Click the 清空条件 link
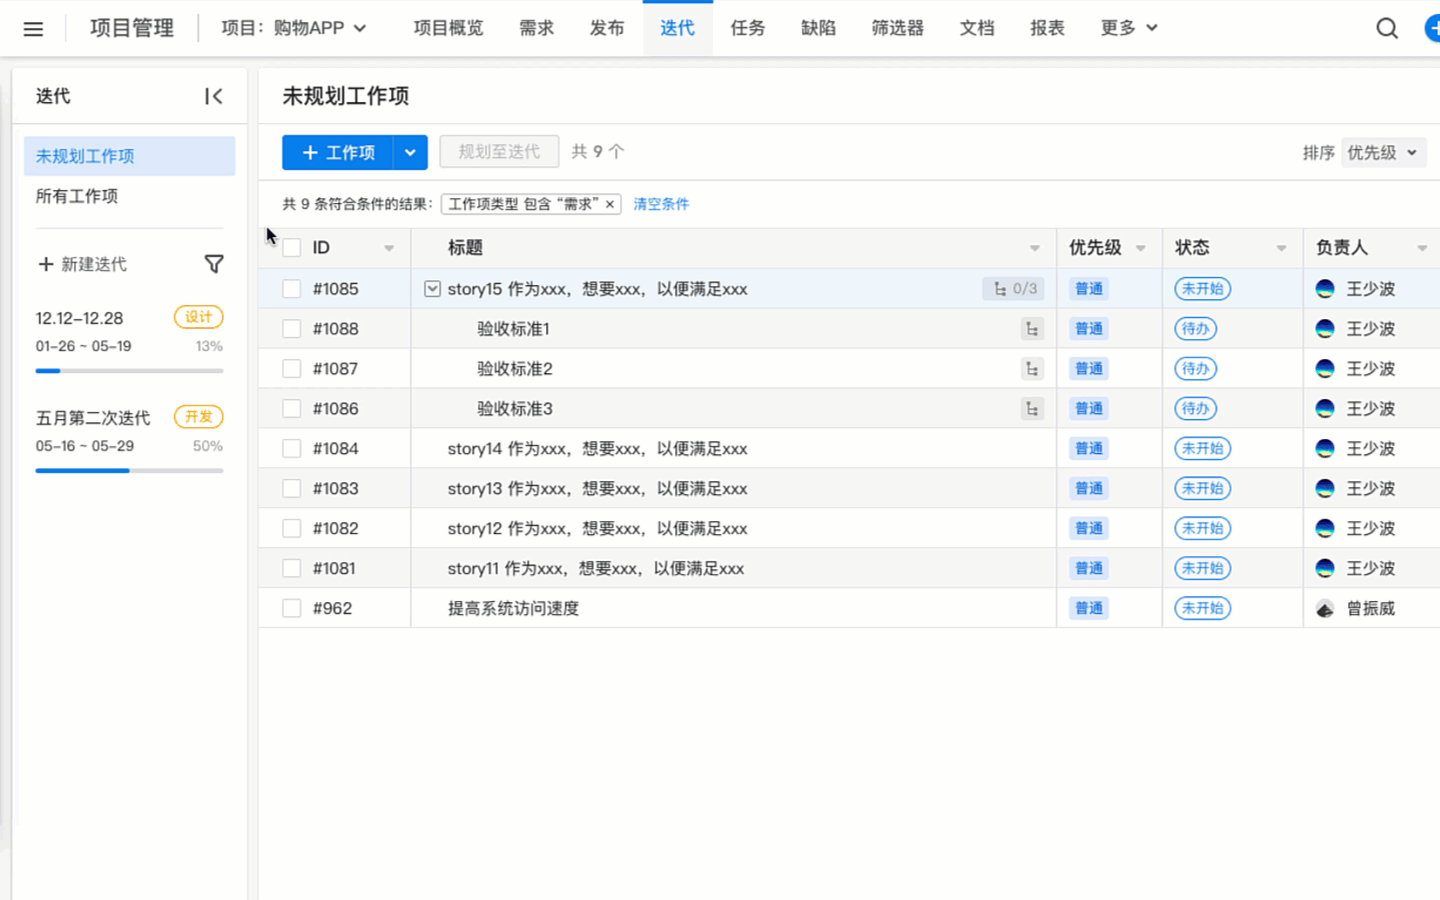1440x900 pixels. coord(660,204)
